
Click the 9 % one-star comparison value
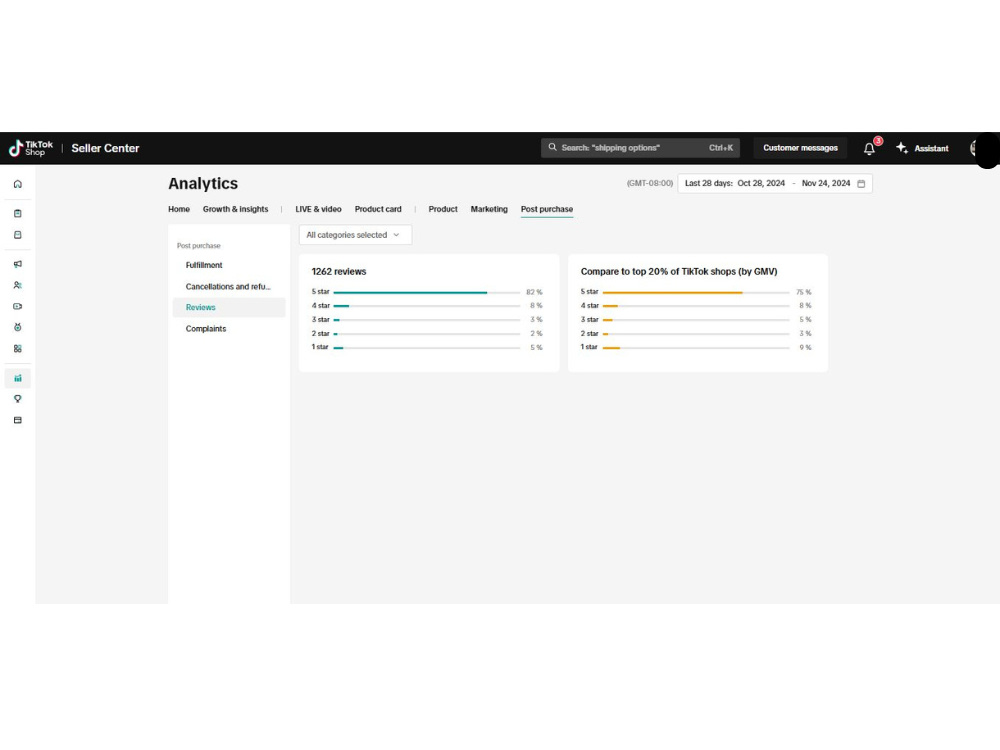(805, 348)
